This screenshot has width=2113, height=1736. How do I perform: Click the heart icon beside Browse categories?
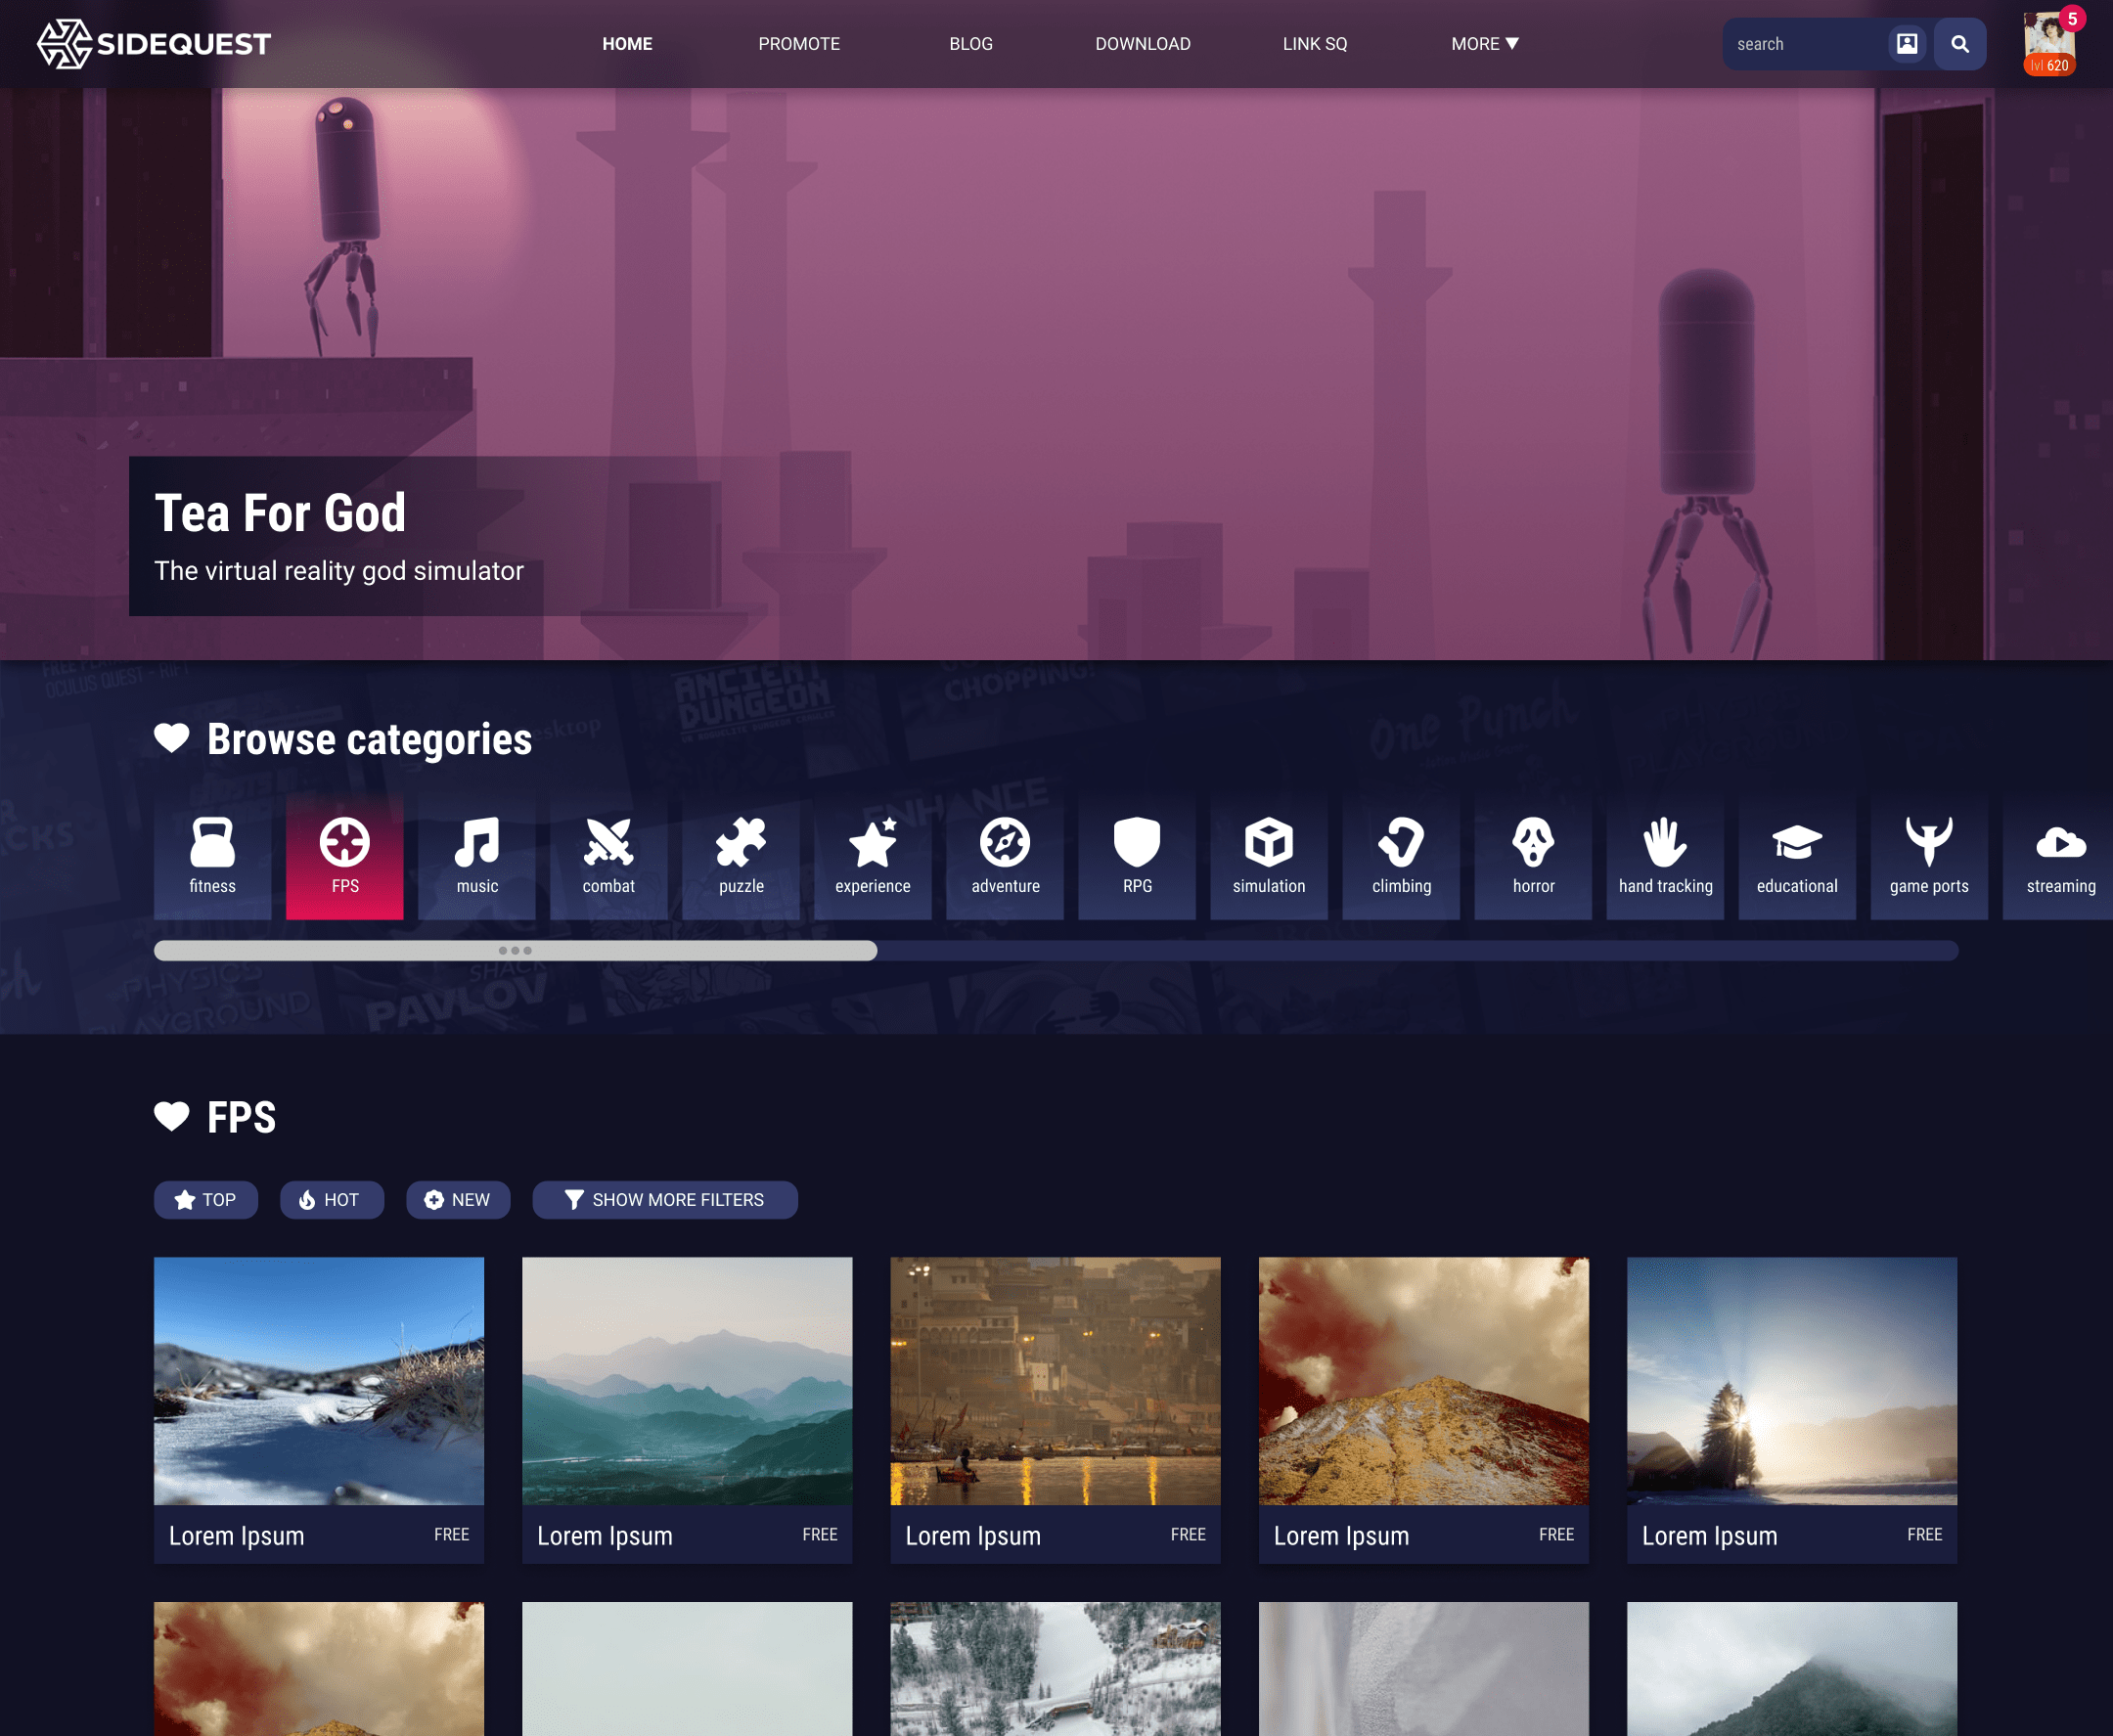pos(172,738)
